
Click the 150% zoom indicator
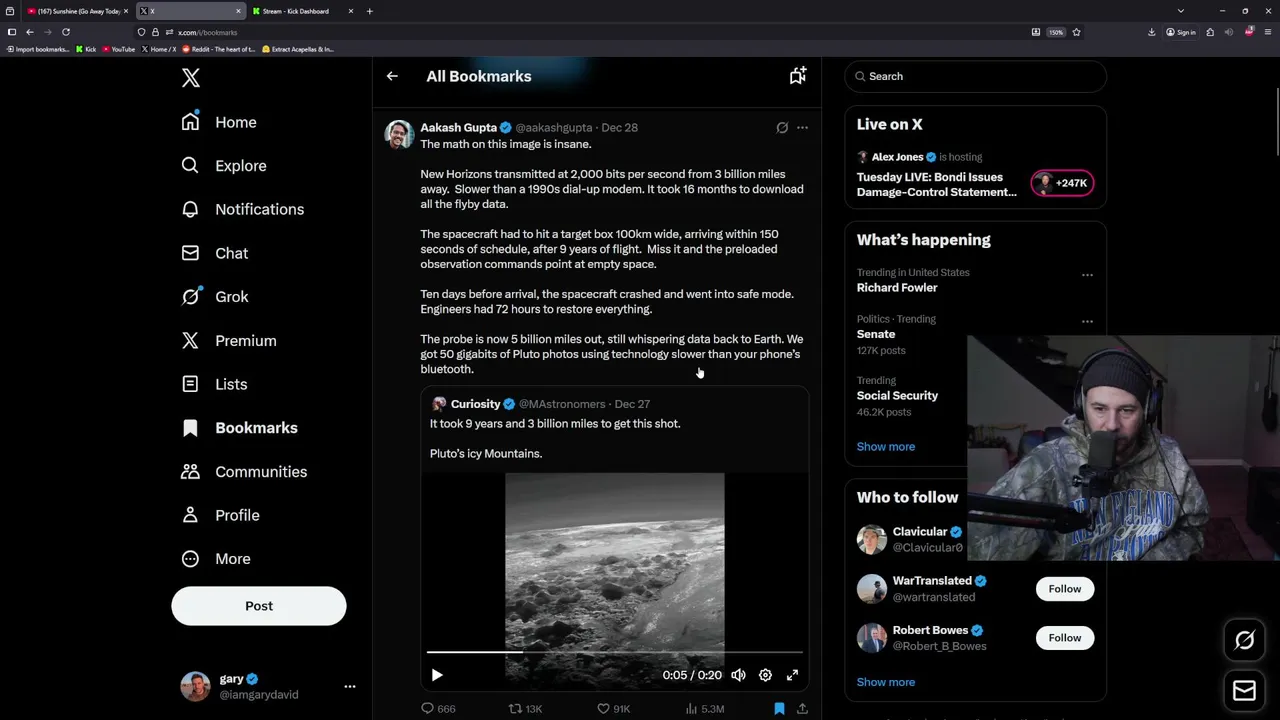[x=1056, y=32]
